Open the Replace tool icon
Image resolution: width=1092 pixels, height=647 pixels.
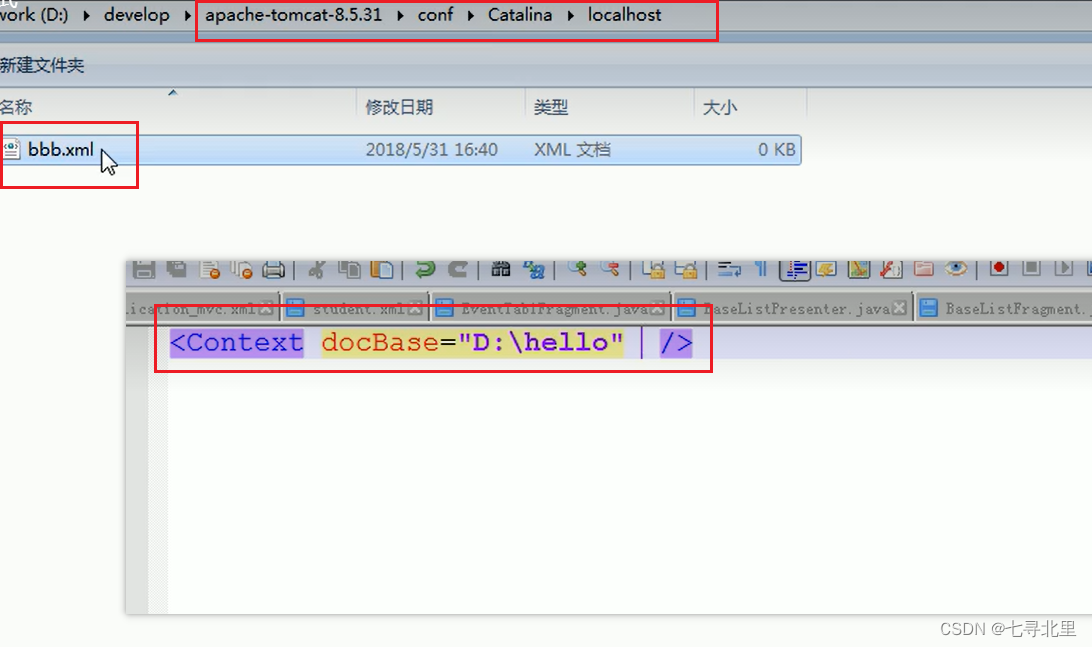coord(534,269)
